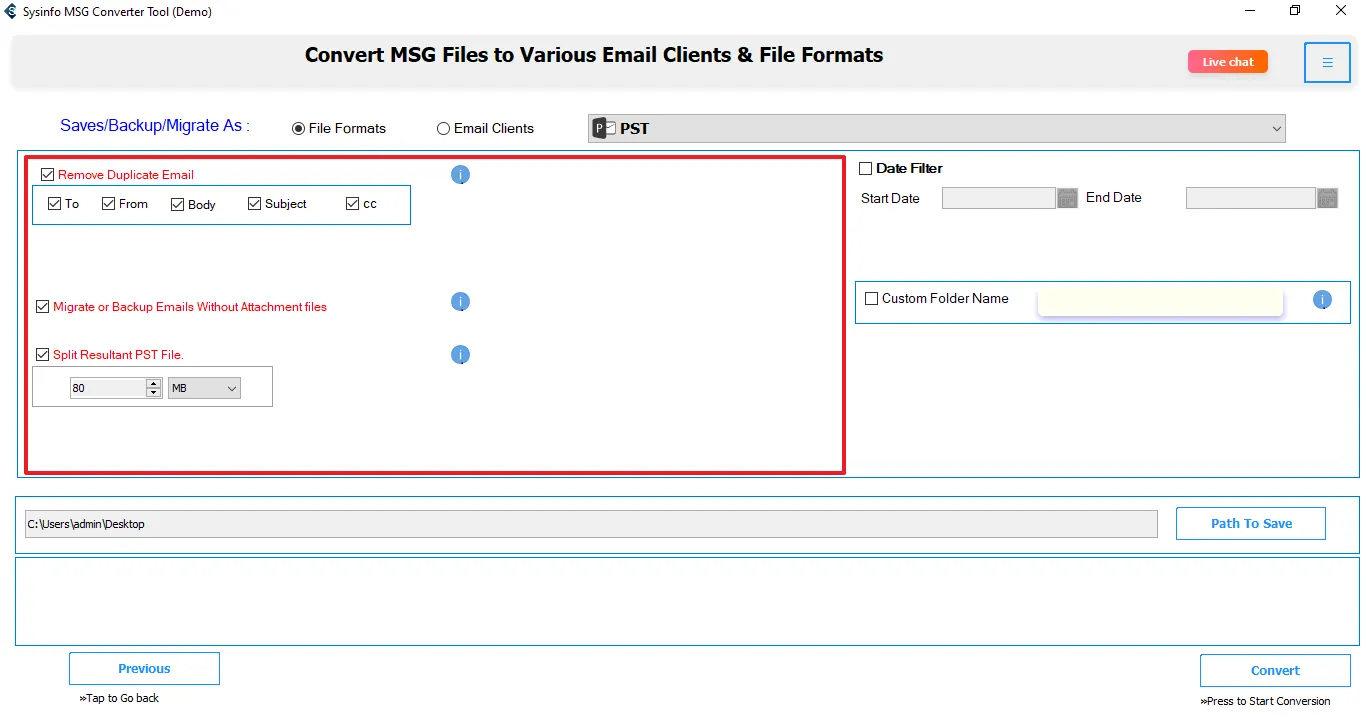The width and height of the screenshot is (1366, 728).
Task: Enable the Date Filter checkbox
Action: [x=866, y=169]
